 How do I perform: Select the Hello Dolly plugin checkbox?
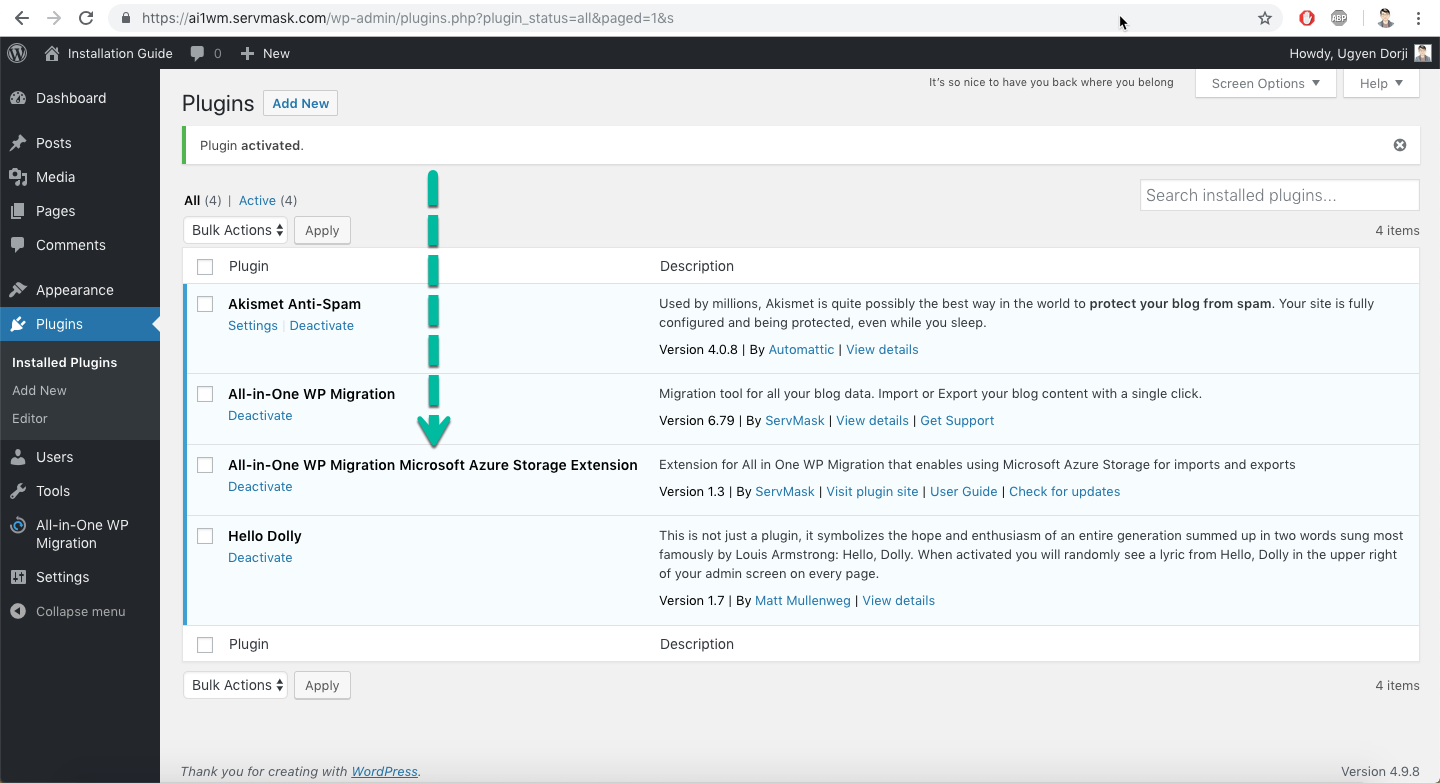pyautogui.click(x=205, y=536)
